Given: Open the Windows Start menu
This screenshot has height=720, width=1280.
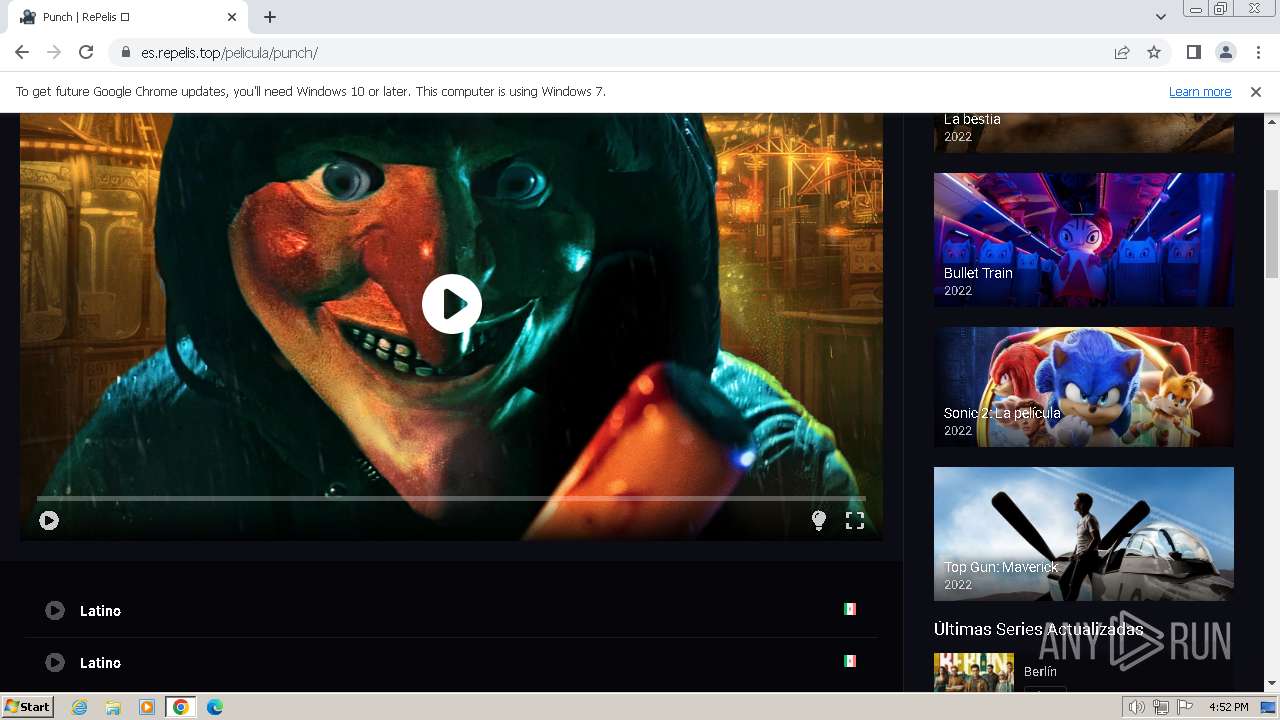Looking at the screenshot, I should click(x=28, y=707).
